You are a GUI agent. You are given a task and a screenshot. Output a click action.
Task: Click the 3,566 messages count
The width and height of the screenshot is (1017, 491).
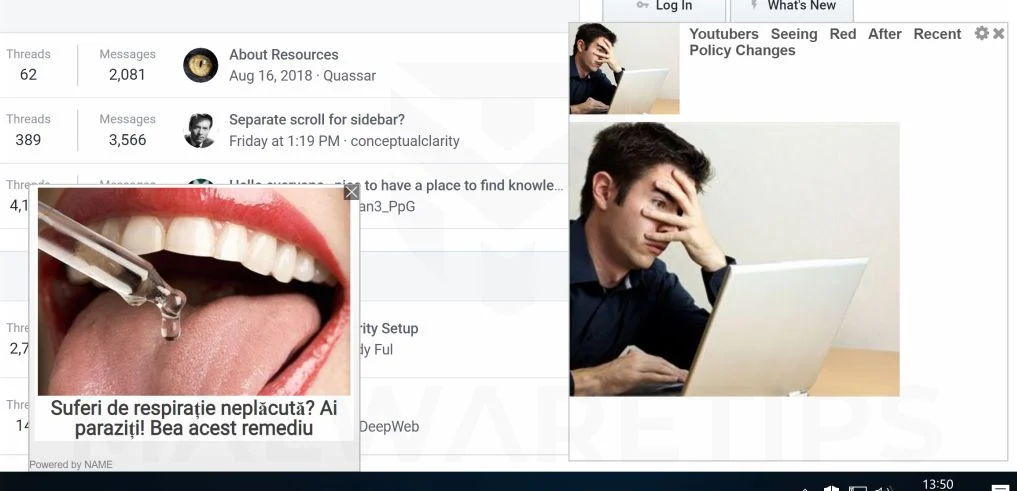(127, 140)
